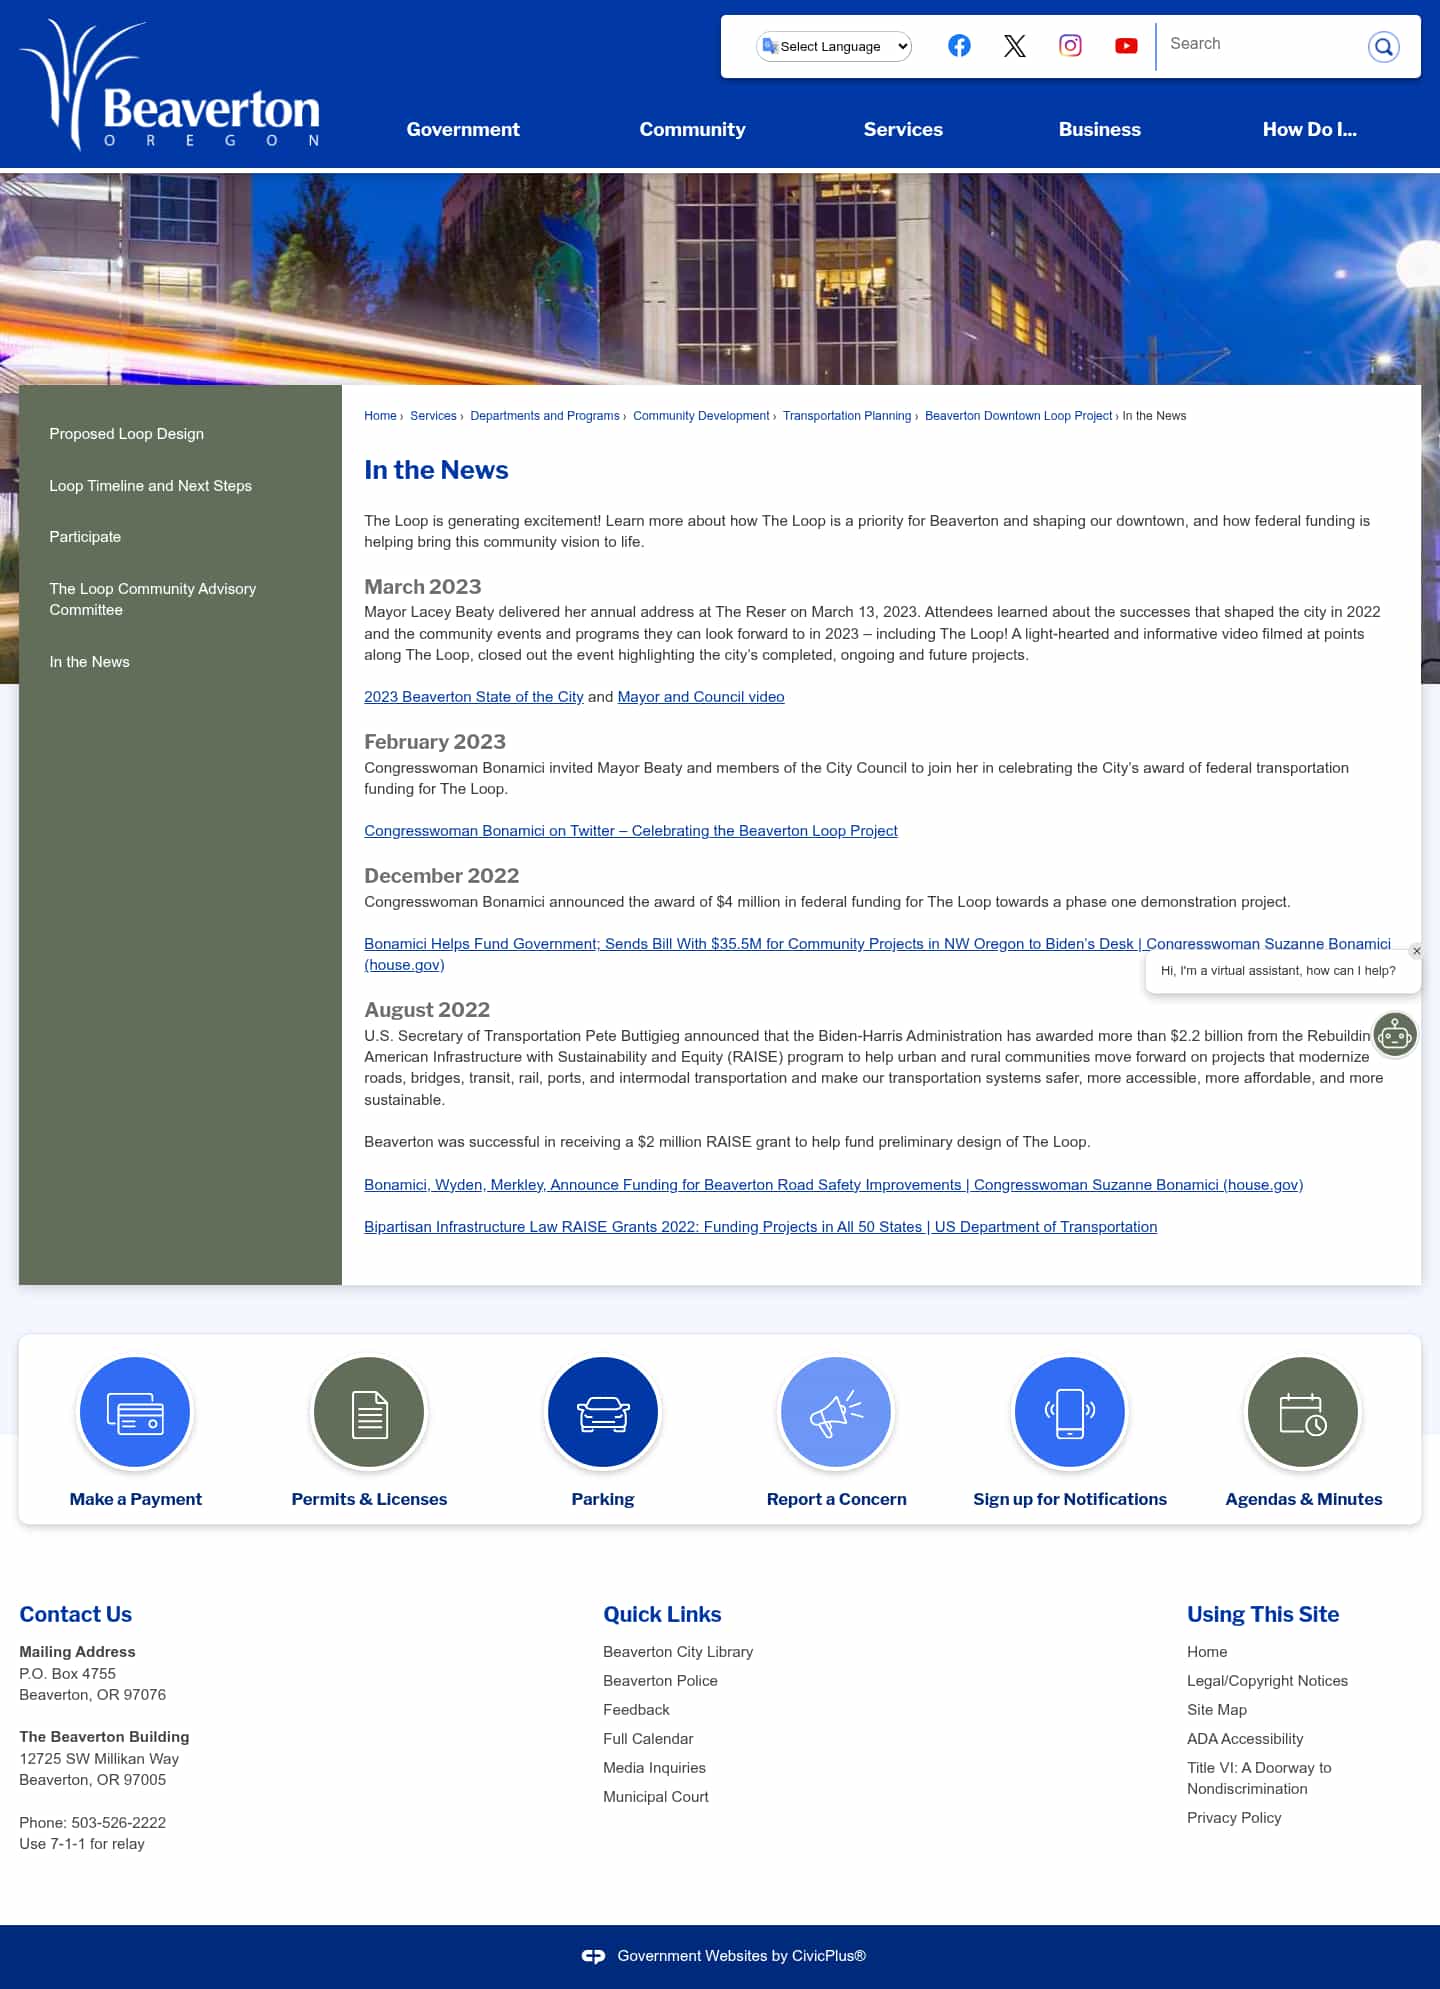The width and height of the screenshot is (1440, 1989).
Task: Close the virtual assistant greeting bubble
Action: tap(1416, 951)
